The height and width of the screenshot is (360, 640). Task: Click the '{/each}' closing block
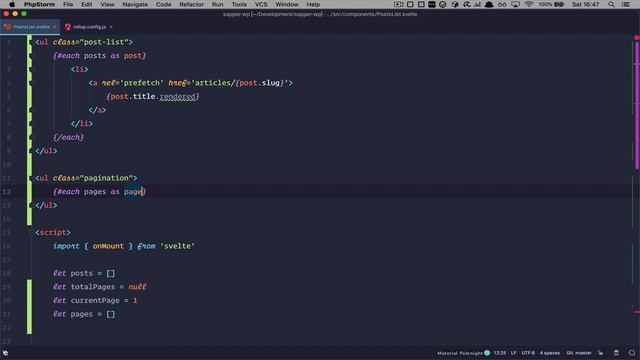tap(68, 138)
